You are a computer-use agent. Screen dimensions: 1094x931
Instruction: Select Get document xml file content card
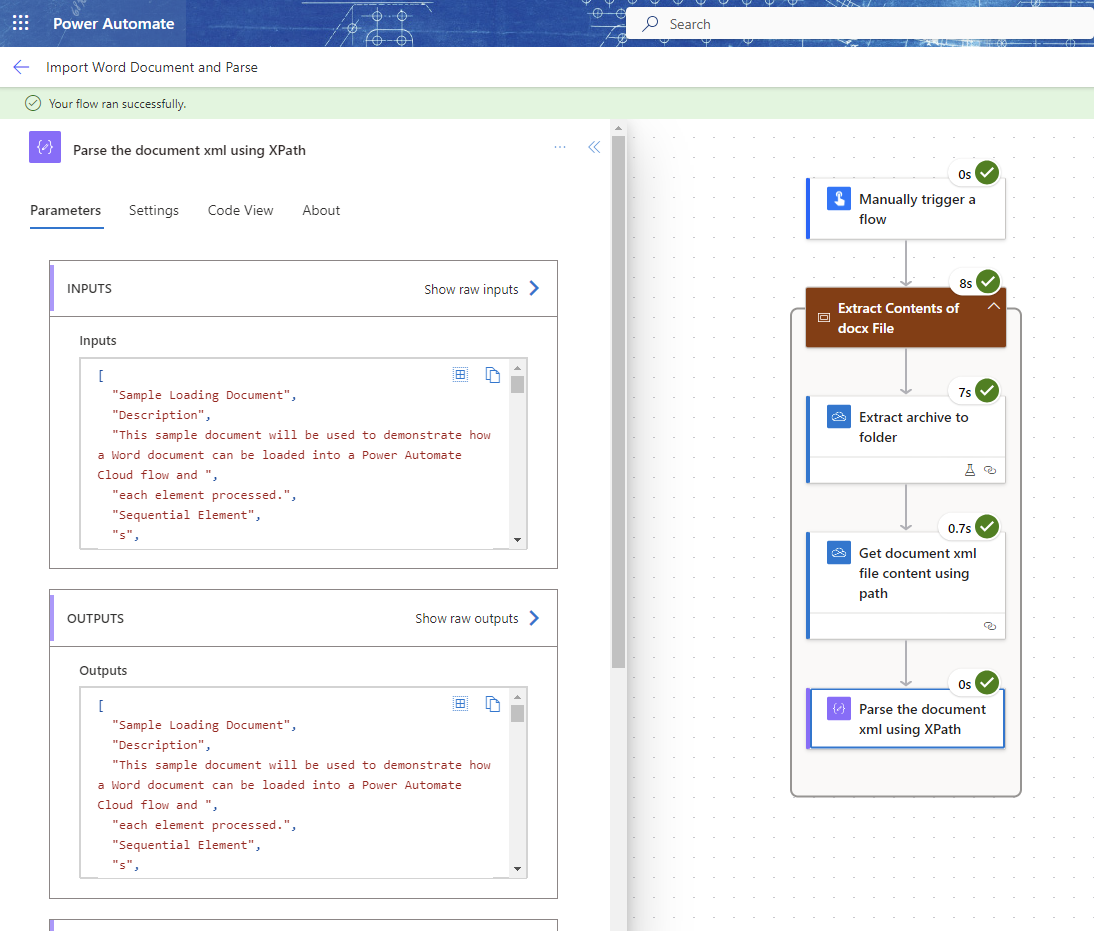906,586
